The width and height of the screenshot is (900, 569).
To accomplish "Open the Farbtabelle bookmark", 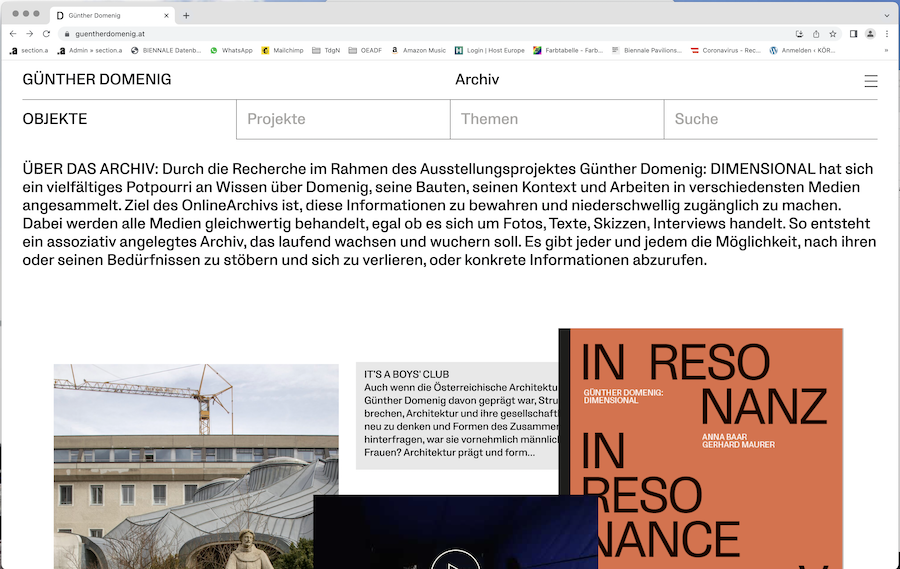I will coord(568,51).
